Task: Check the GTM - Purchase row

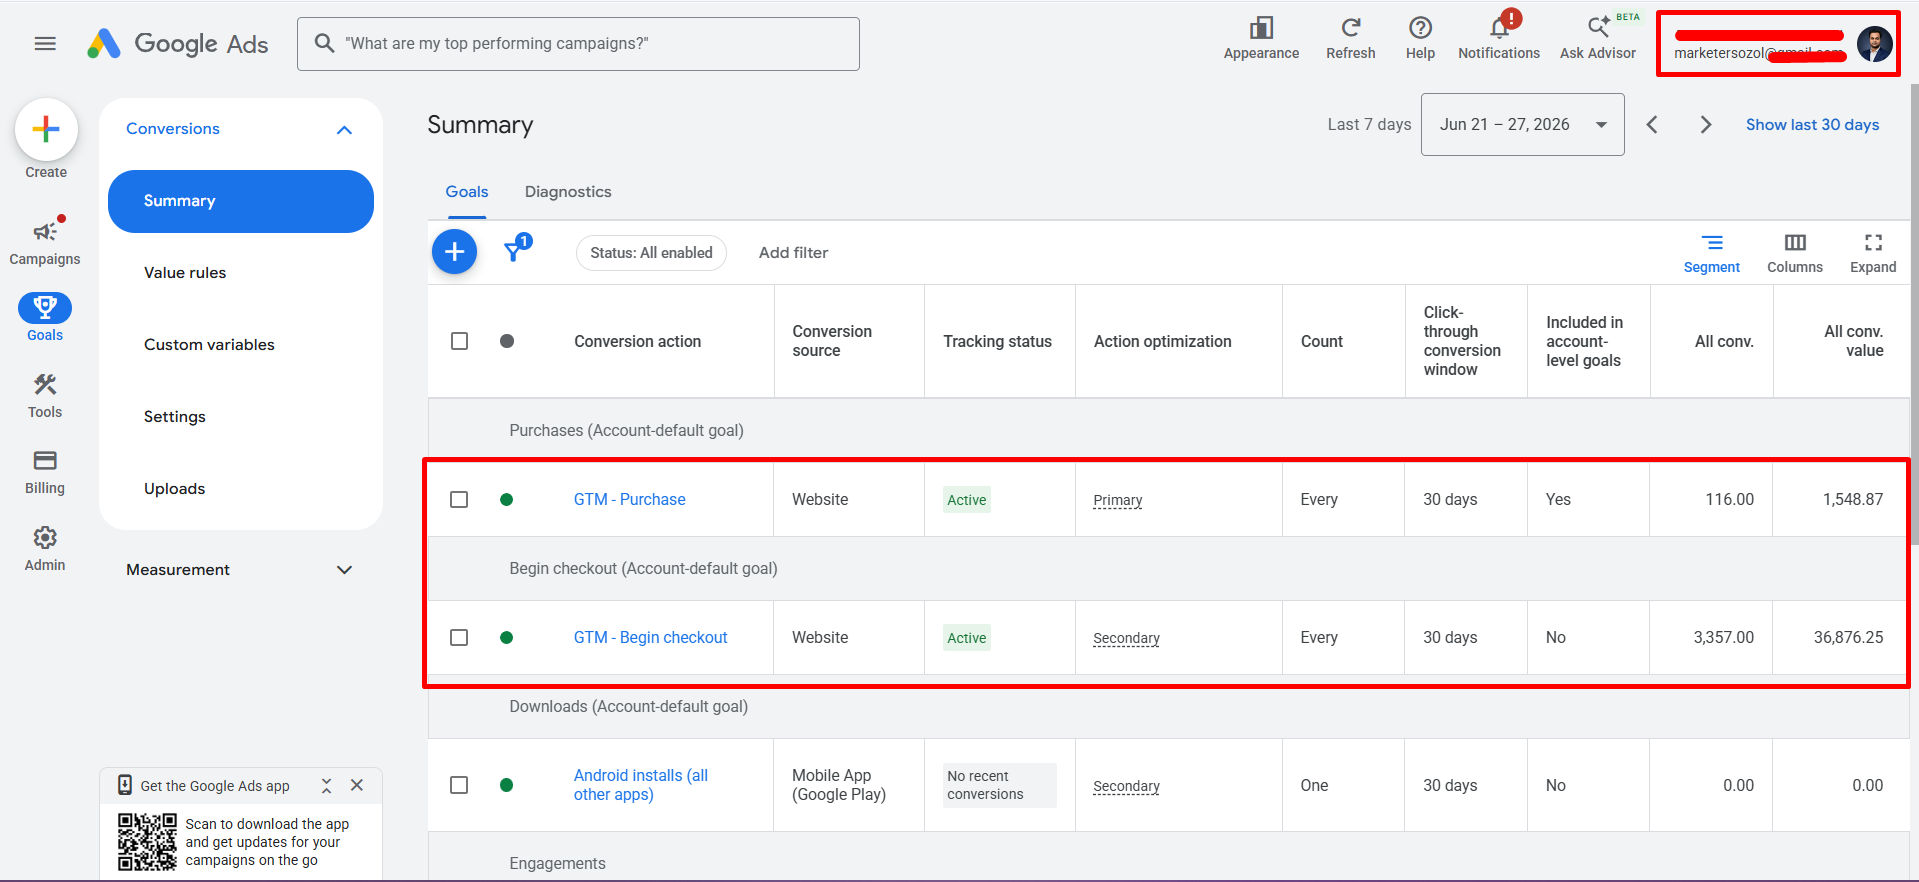Action: pos(459,499)
